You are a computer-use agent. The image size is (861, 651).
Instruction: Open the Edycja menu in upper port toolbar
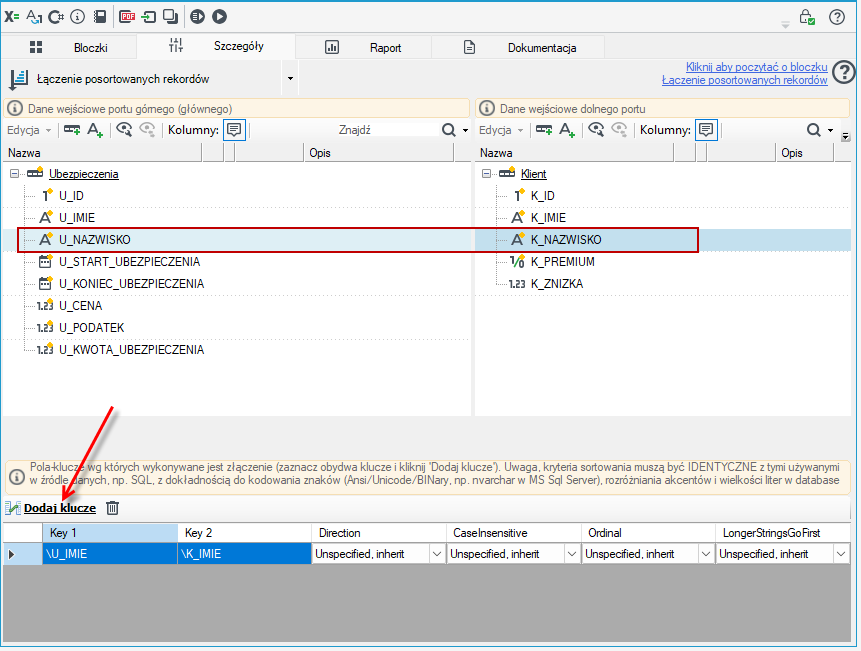[29, 130]
